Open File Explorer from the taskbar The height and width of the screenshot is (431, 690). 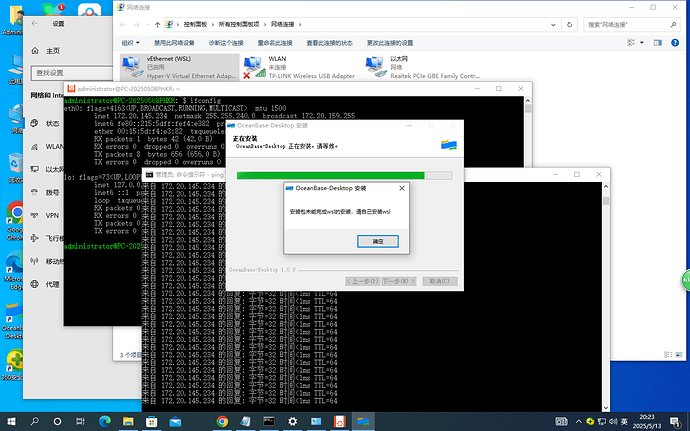pyautogui.click(x=128, y=422)
